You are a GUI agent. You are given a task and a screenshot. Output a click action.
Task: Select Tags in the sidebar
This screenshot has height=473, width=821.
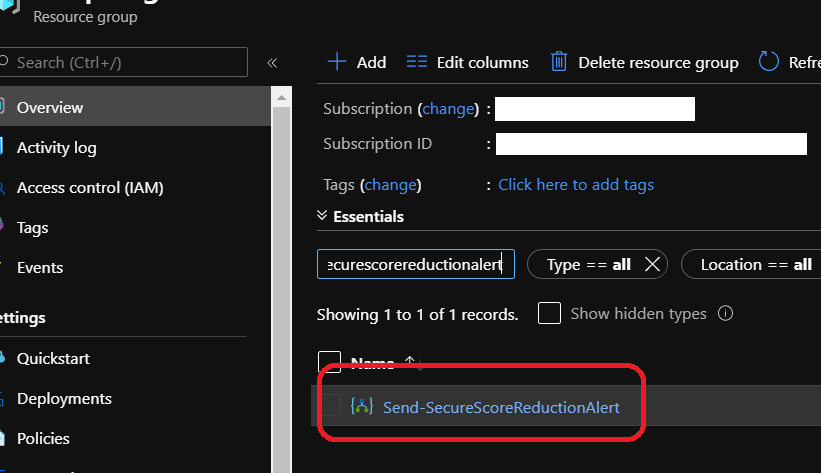click(33, 228)
